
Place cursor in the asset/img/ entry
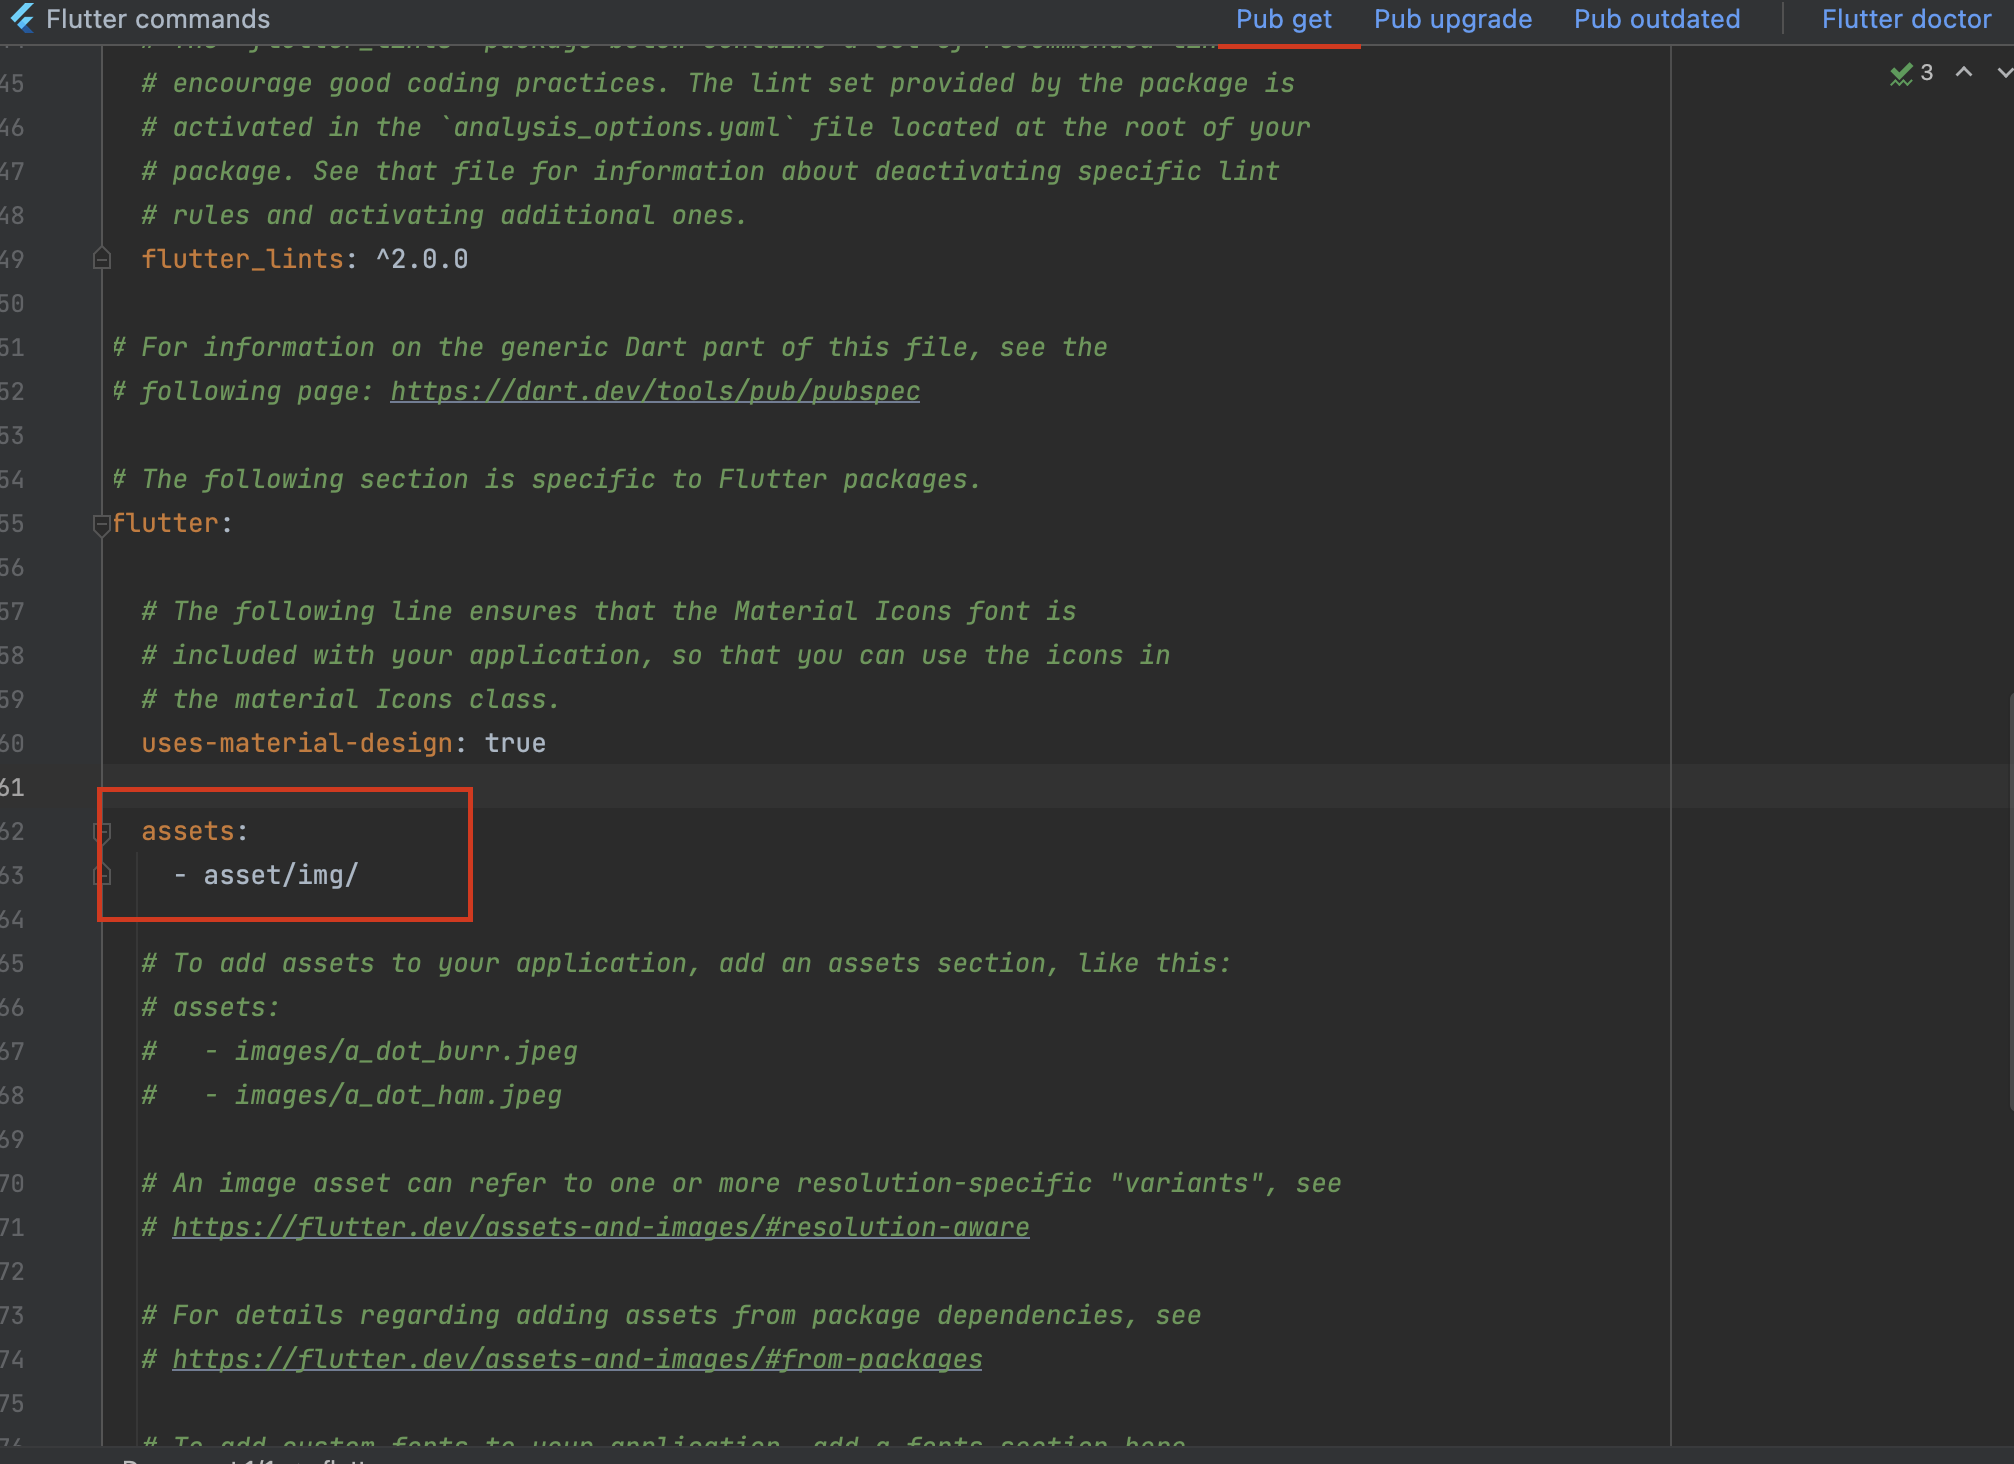280,875
